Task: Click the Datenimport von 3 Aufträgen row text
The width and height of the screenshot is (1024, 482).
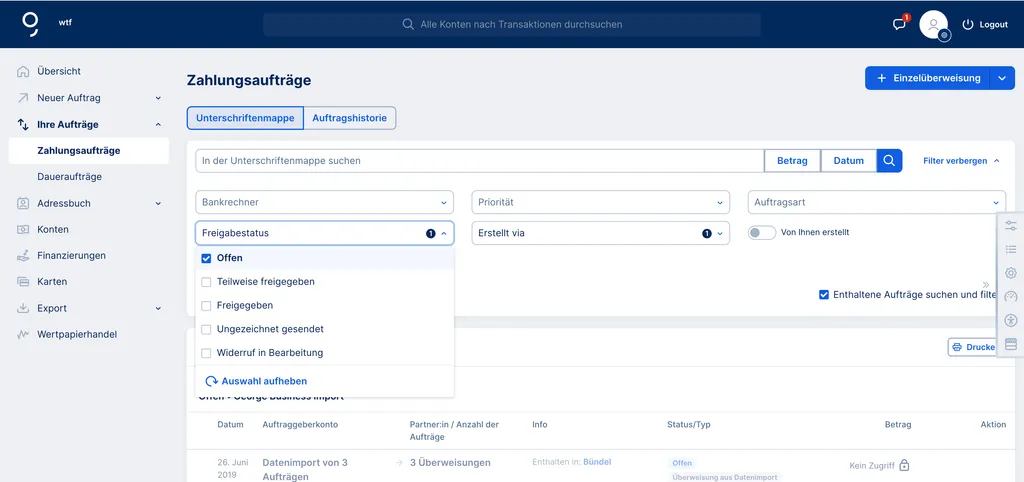Action: (305, 470)
